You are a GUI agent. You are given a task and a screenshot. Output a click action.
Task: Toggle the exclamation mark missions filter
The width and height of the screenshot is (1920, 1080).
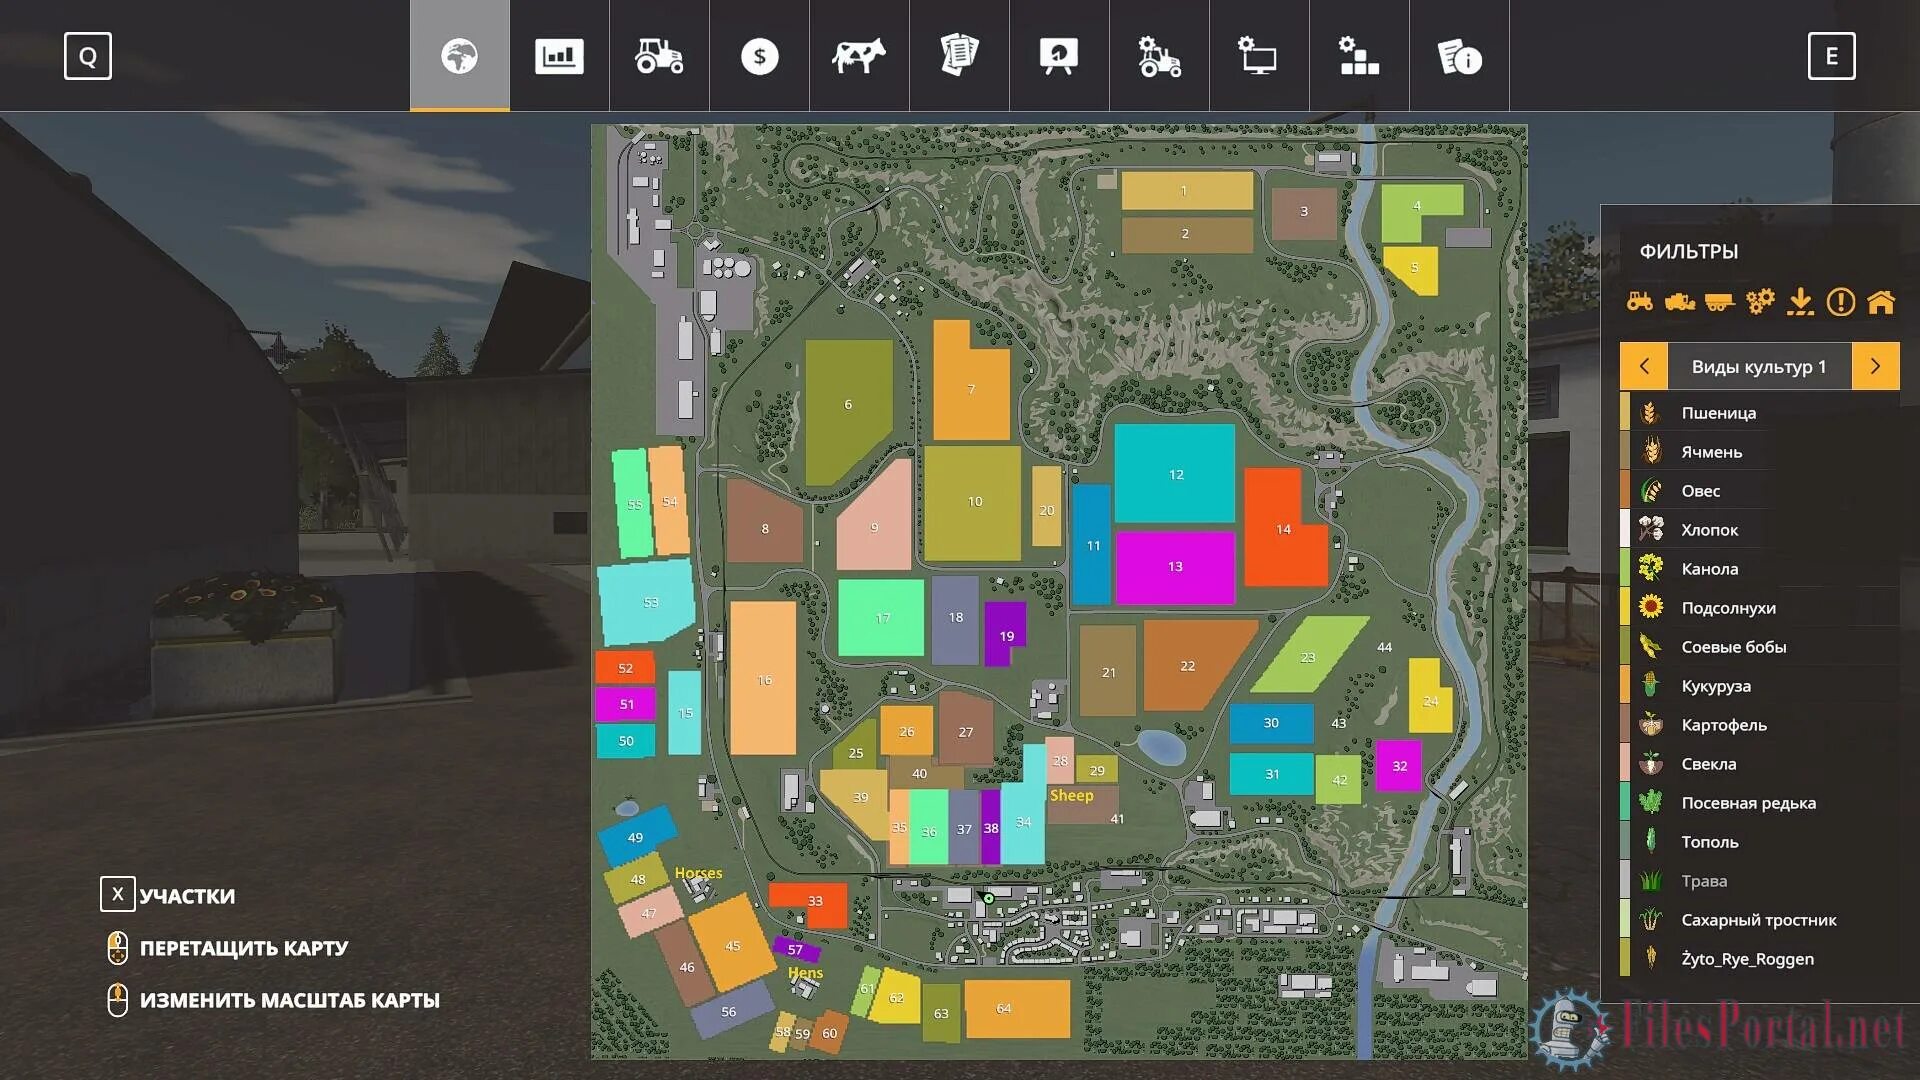coord(1841,301)
